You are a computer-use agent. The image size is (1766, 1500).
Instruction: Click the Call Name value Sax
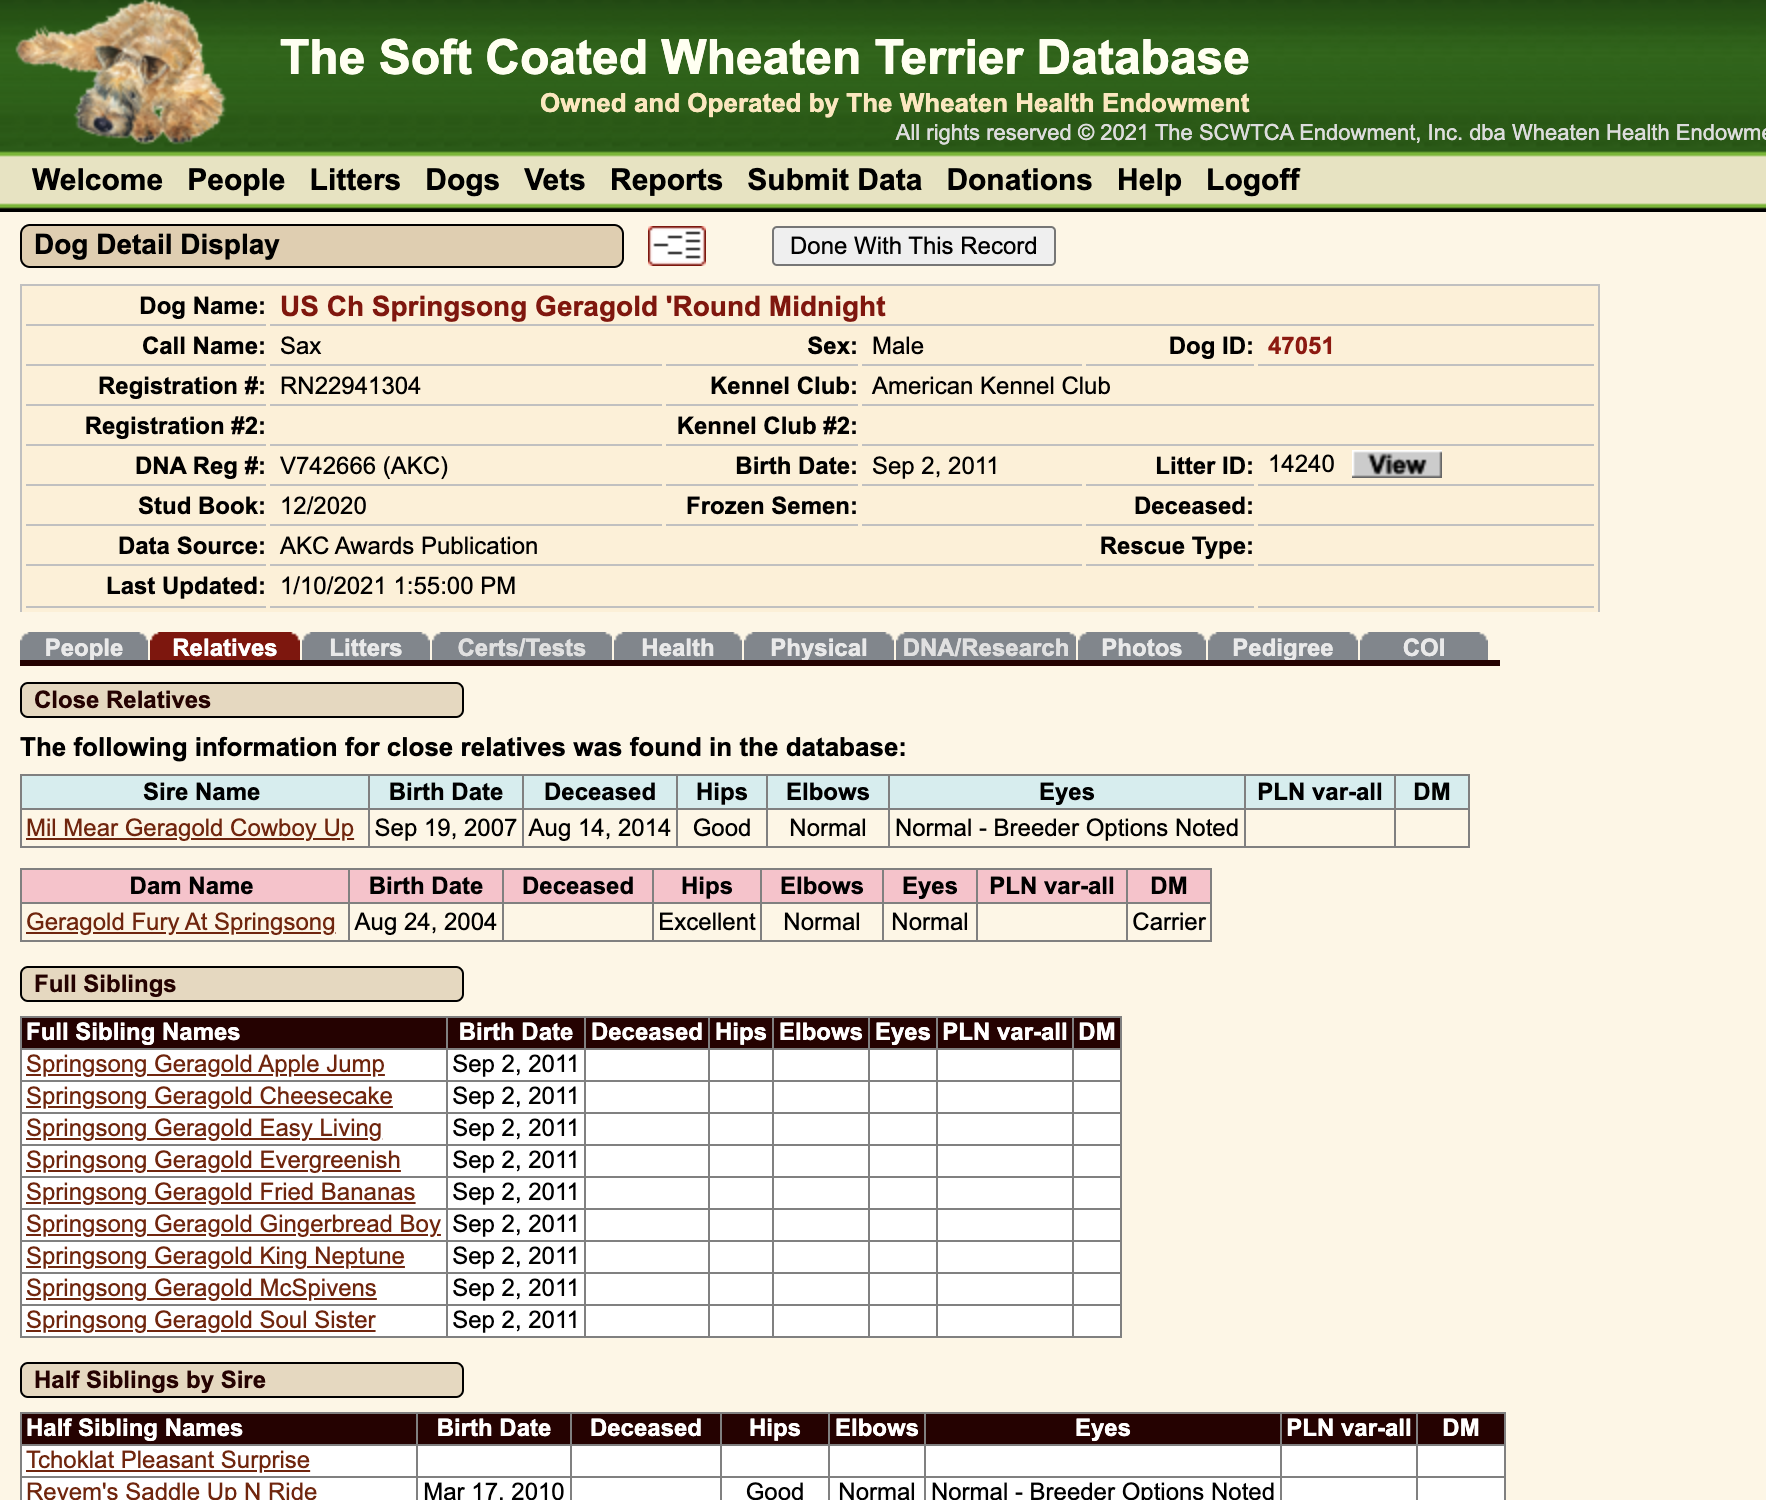(300, 346)
